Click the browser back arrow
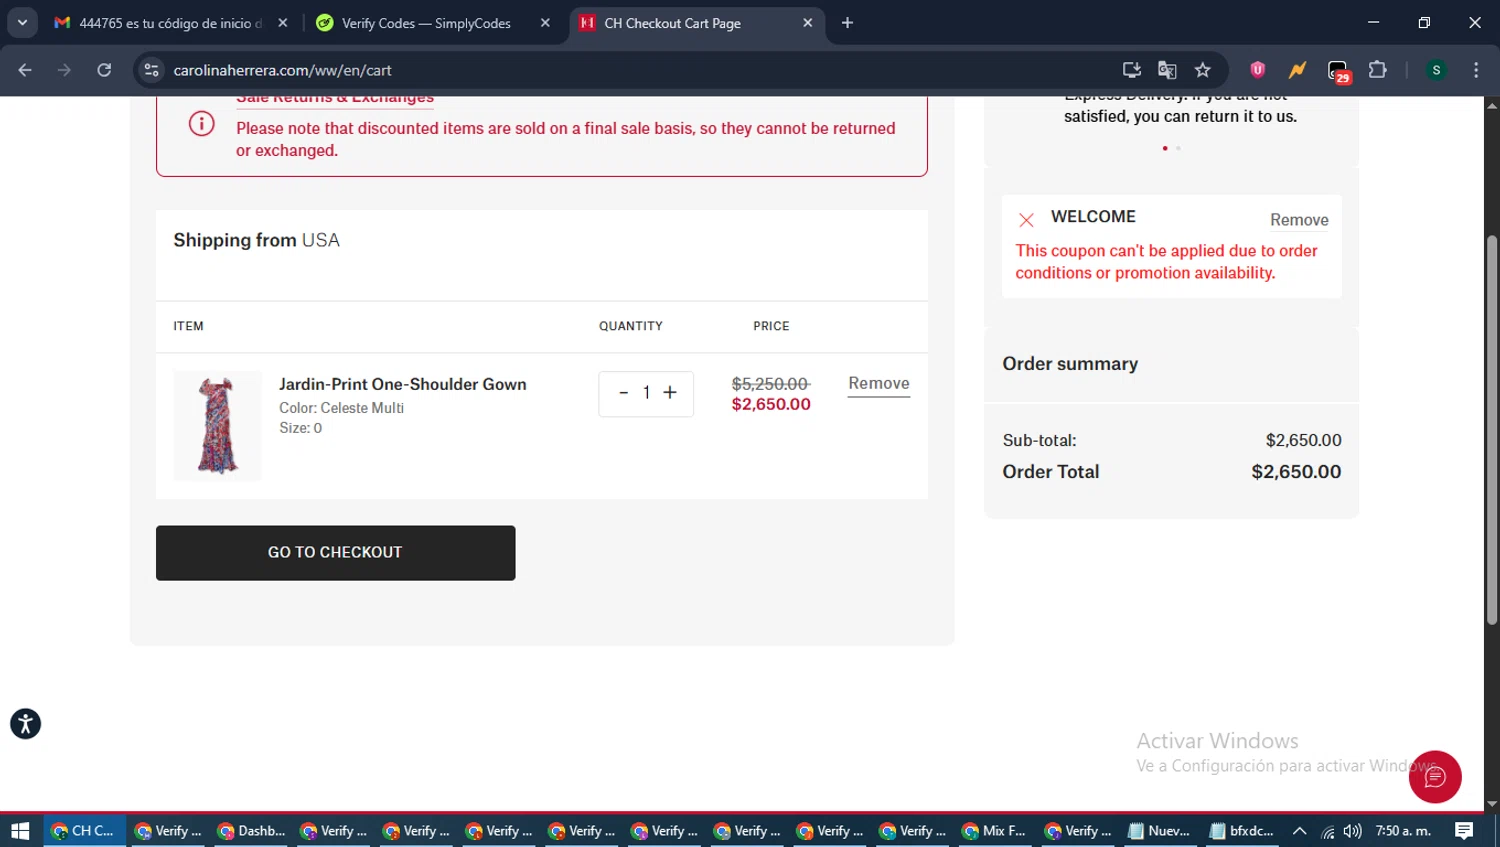 [x=25, y=70]
